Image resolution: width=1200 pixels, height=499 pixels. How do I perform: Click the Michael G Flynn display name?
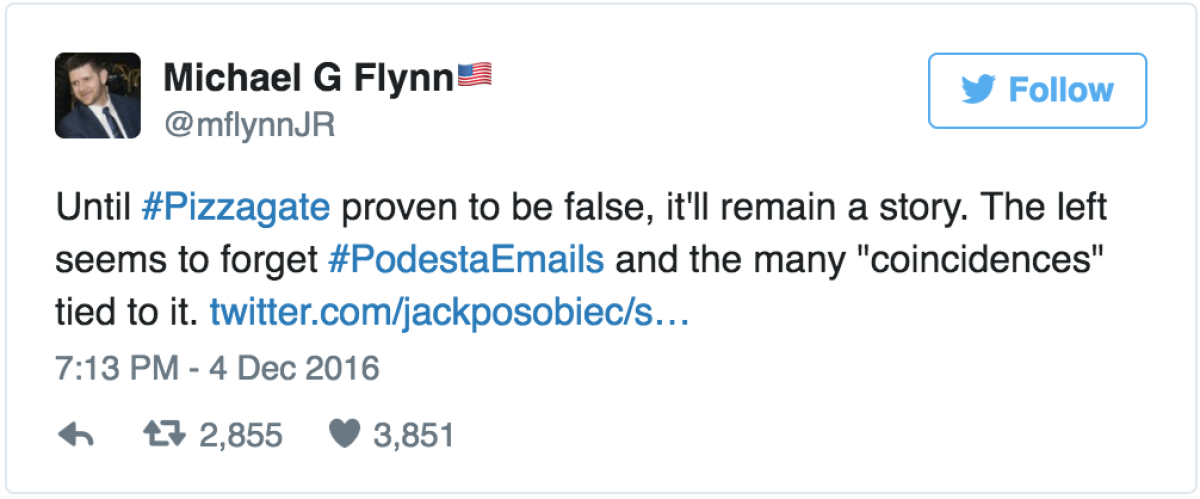(x=308, y=76)
